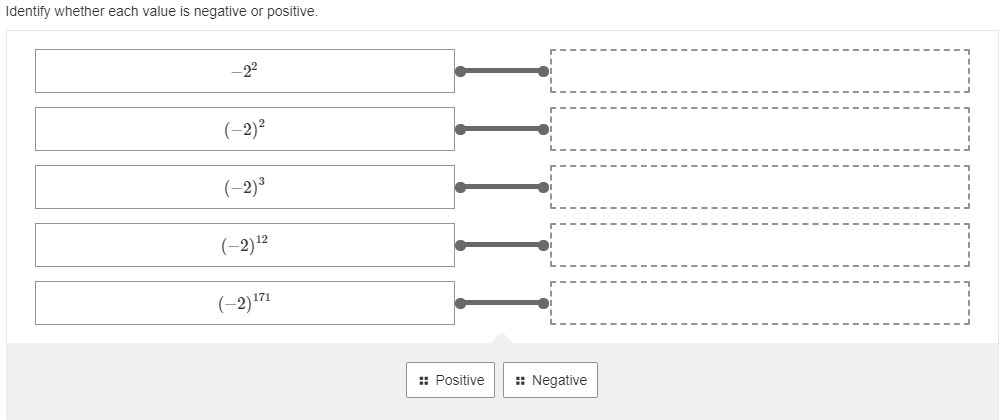Click the connector line next to −2²
The height and width of the screenshot is (420, 1003).
coord(501,71)
